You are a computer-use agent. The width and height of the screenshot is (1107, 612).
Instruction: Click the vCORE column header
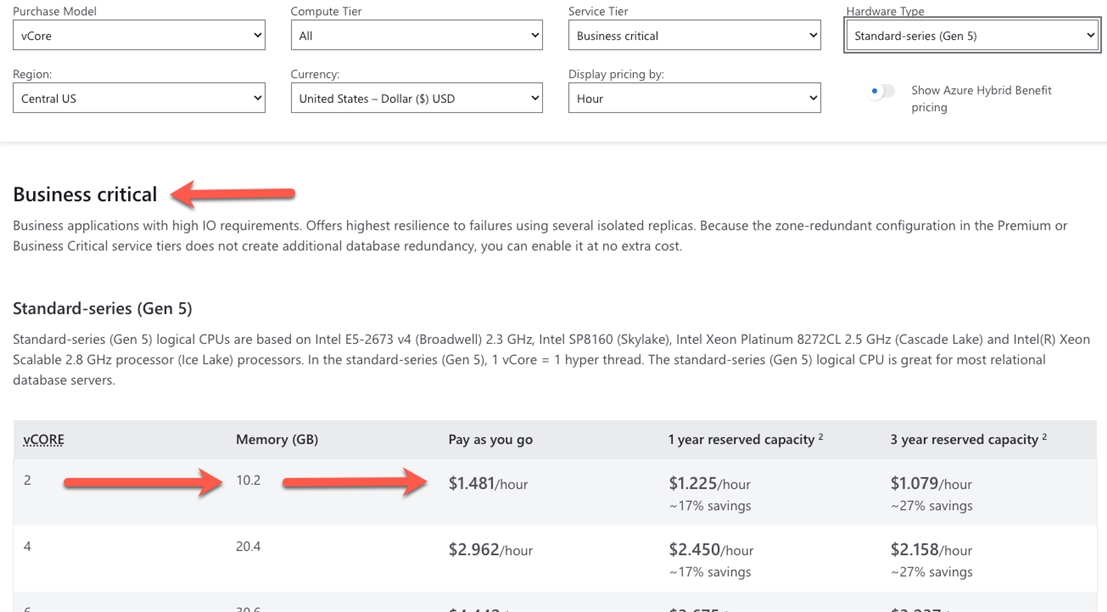tap(44, 439)
